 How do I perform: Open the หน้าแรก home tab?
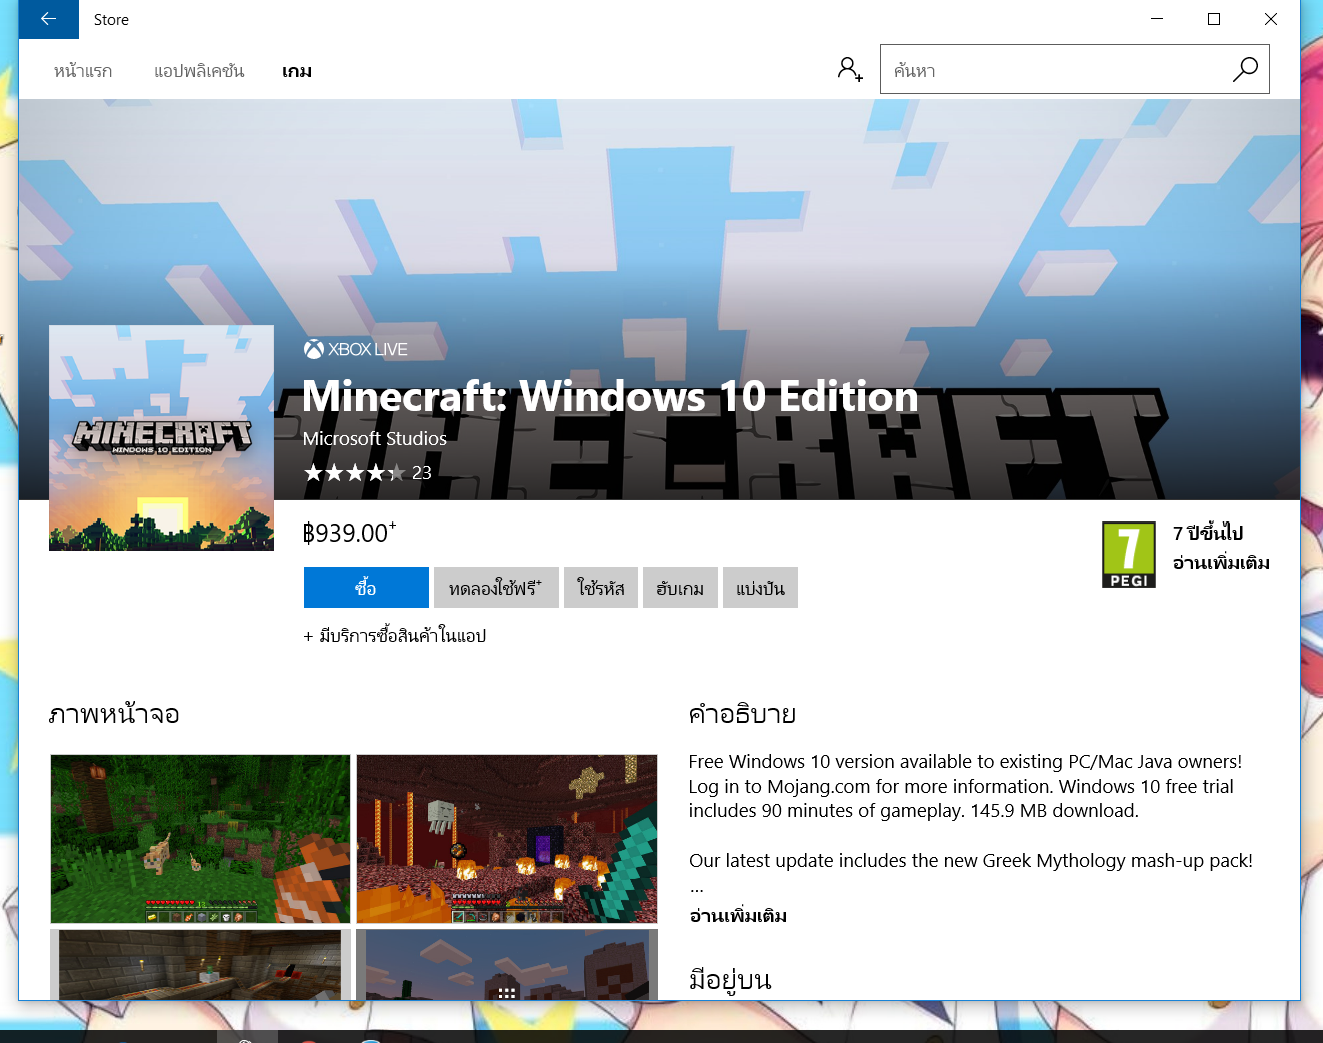tap(83, 71)
